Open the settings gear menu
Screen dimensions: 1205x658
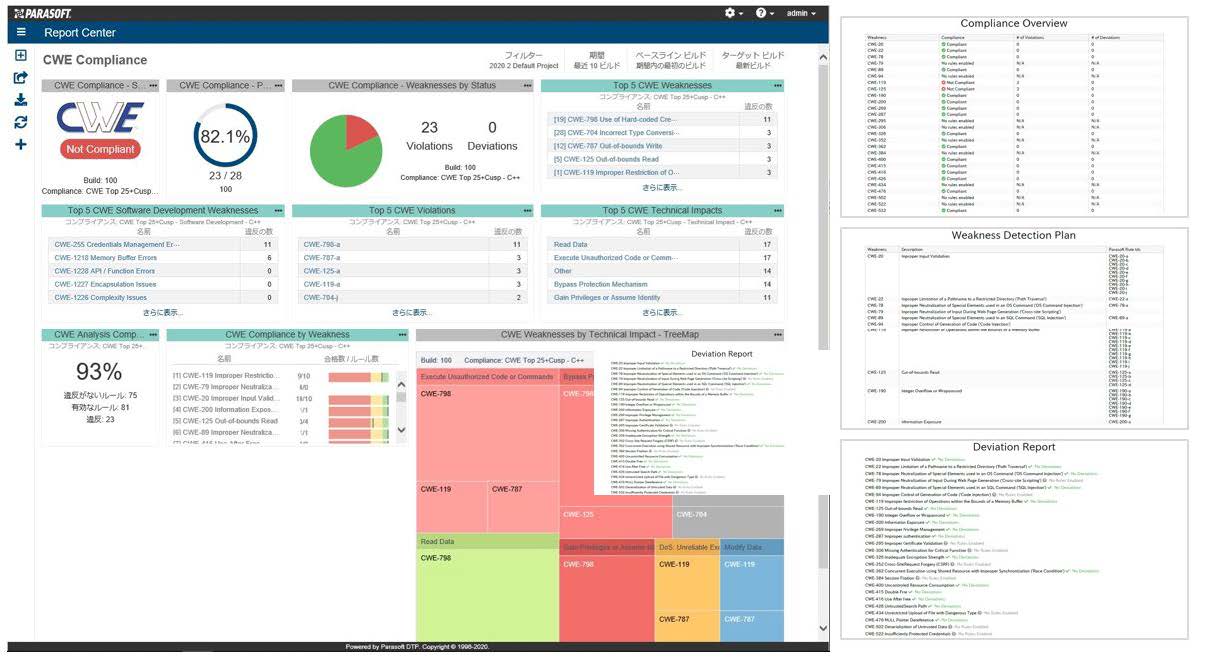(734, 13)
